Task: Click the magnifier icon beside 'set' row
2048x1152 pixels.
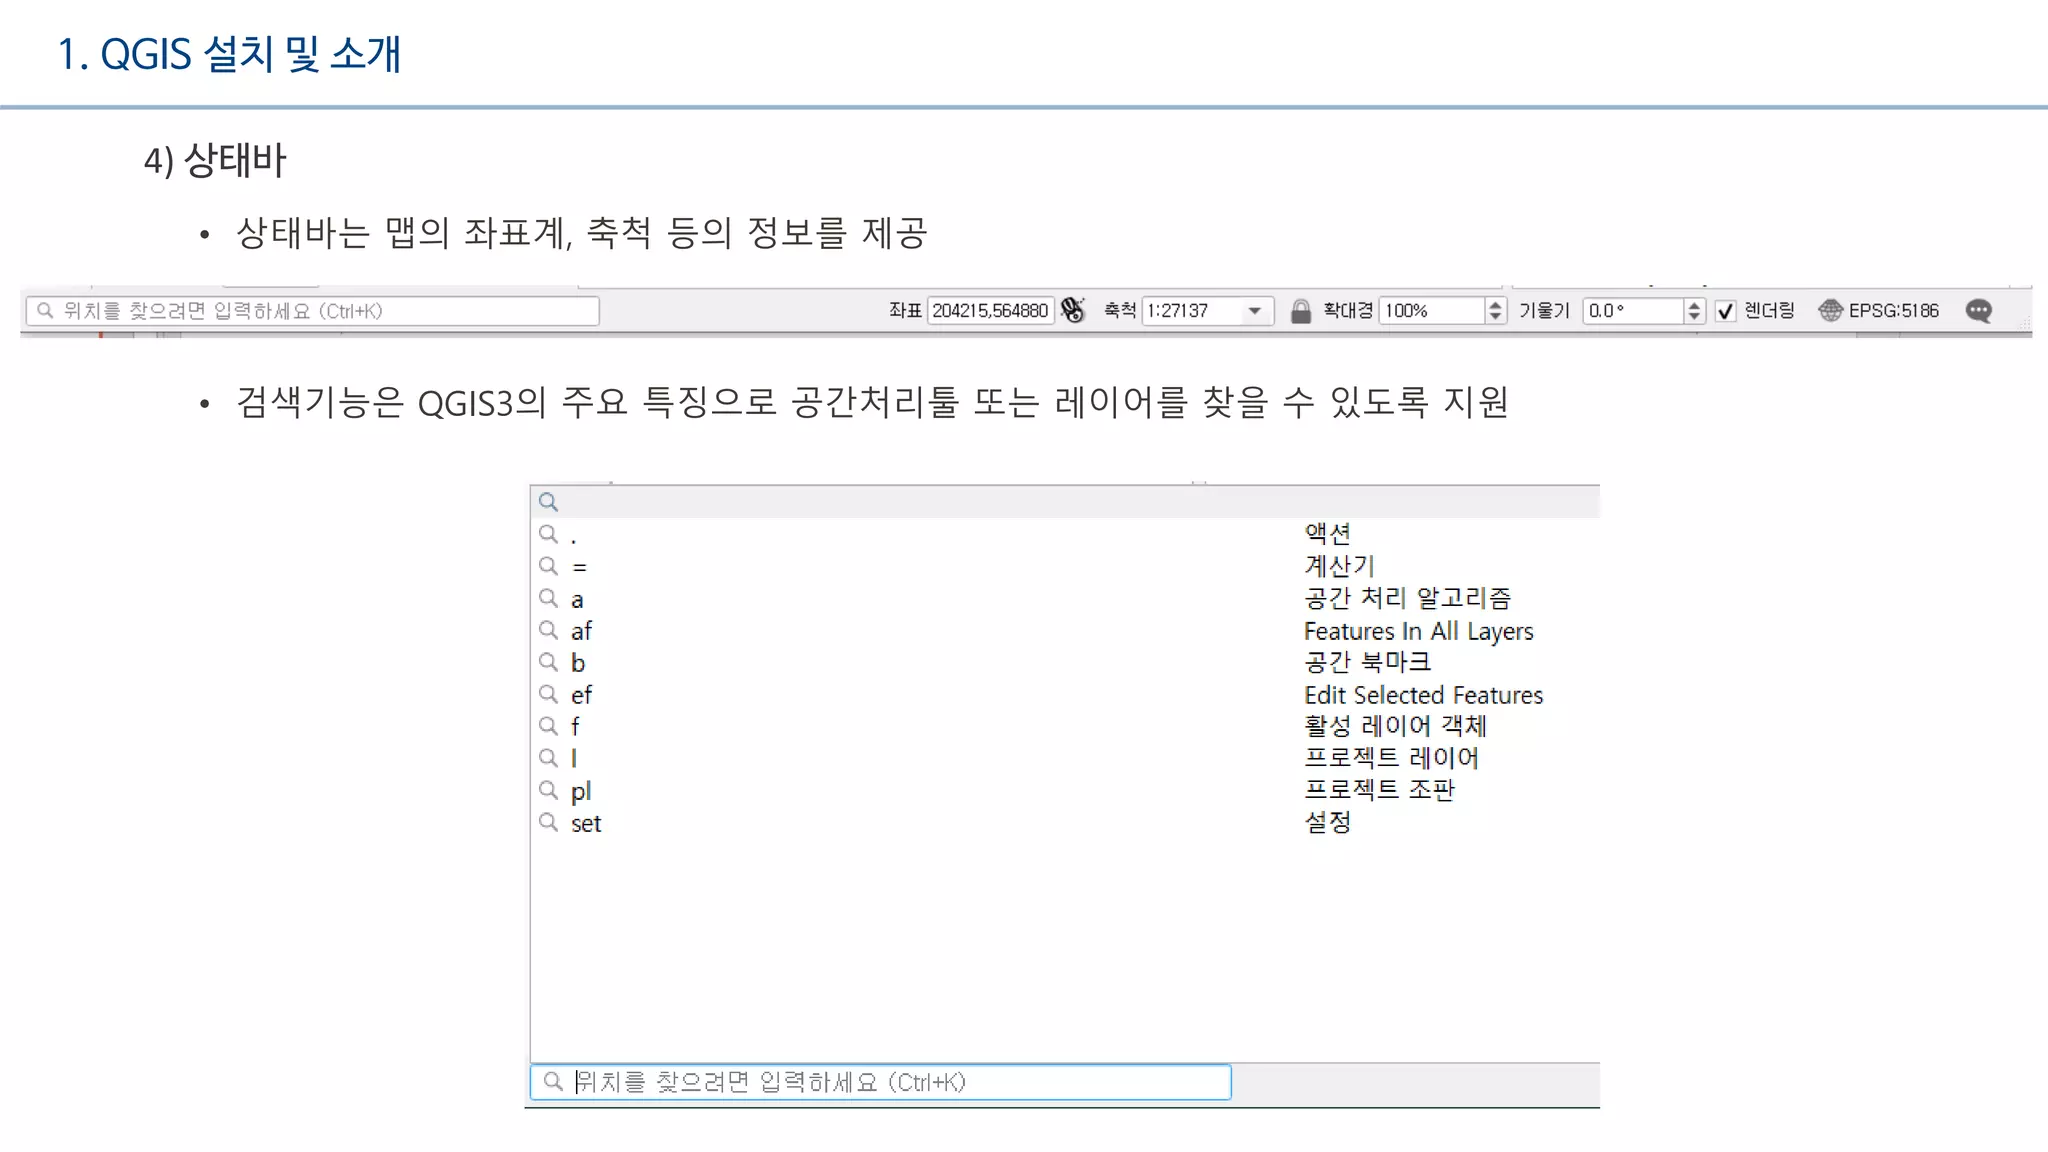Action: [x=548, y=822]
